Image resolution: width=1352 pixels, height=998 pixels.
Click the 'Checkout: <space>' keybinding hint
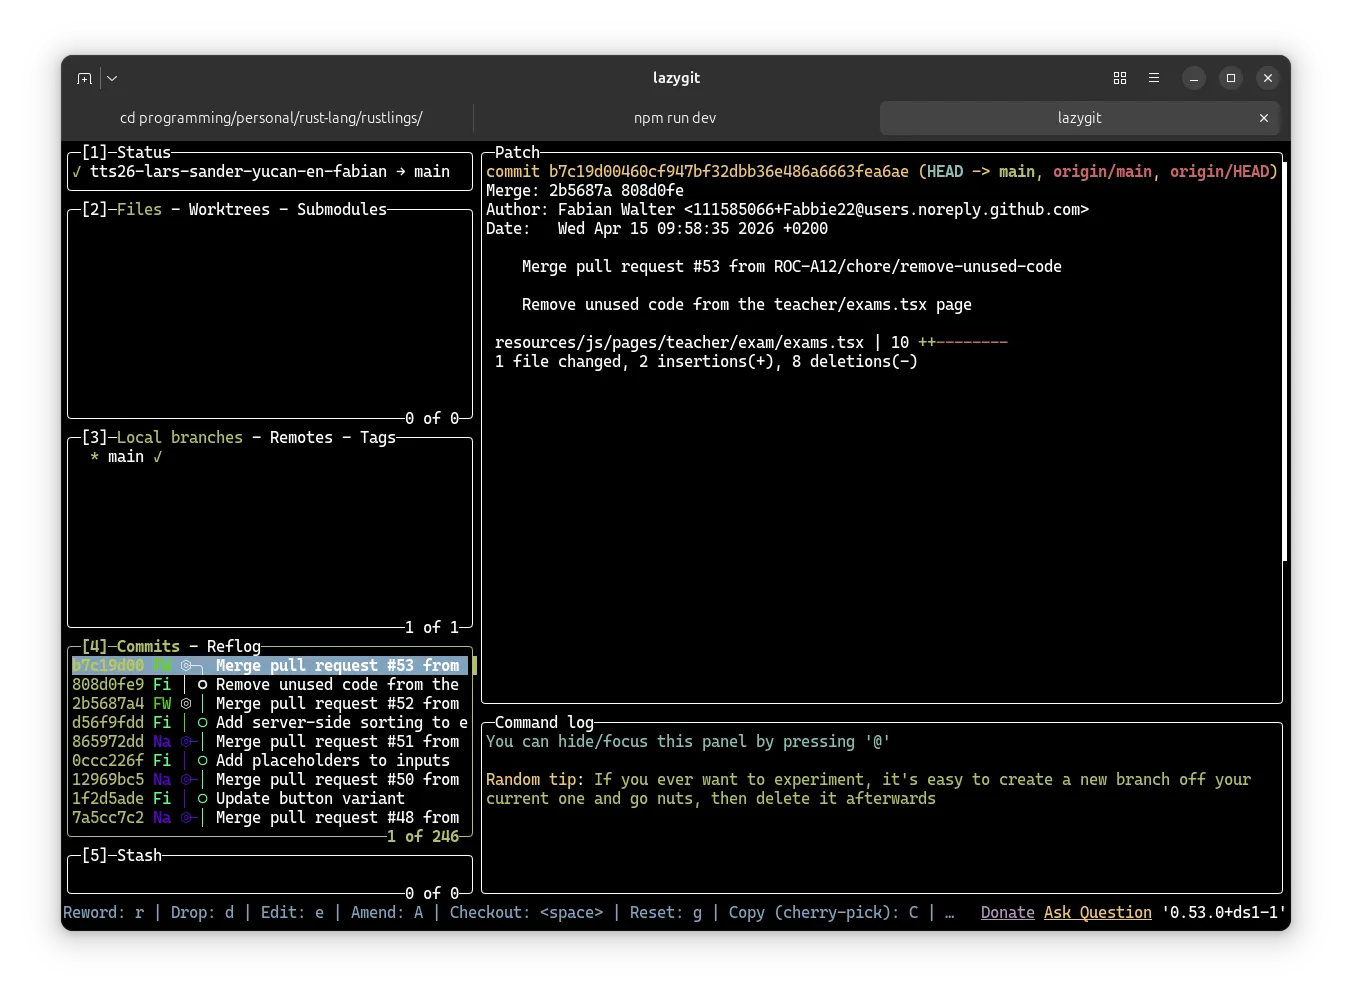(x=526, y=913)
